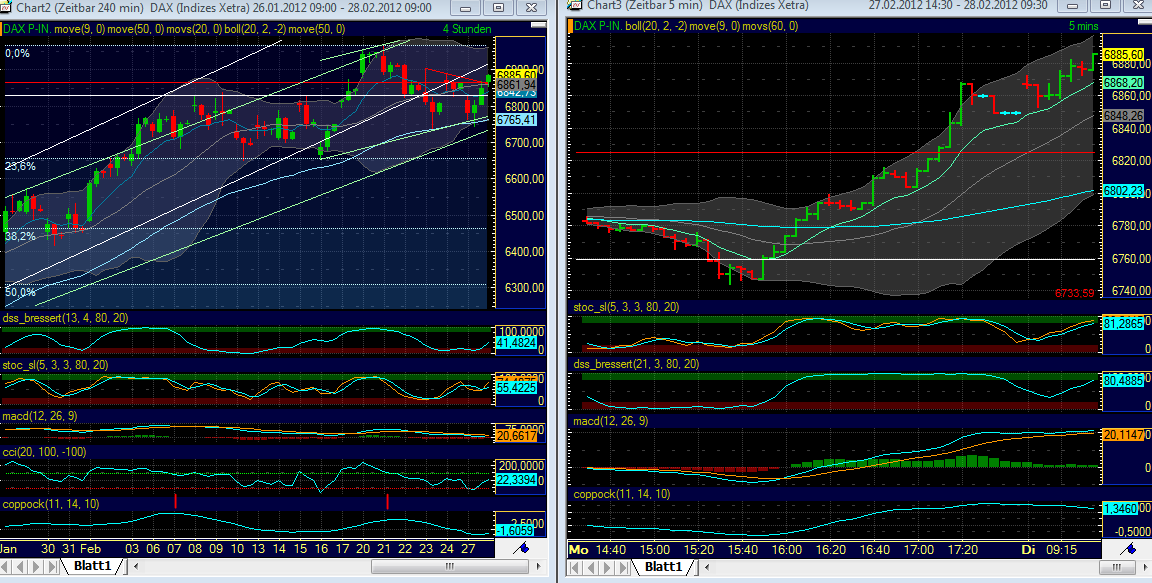Click the chart icon in Chart3 title bar
The height and width of the screenshot is (583, 1152).
click(572, 8)
